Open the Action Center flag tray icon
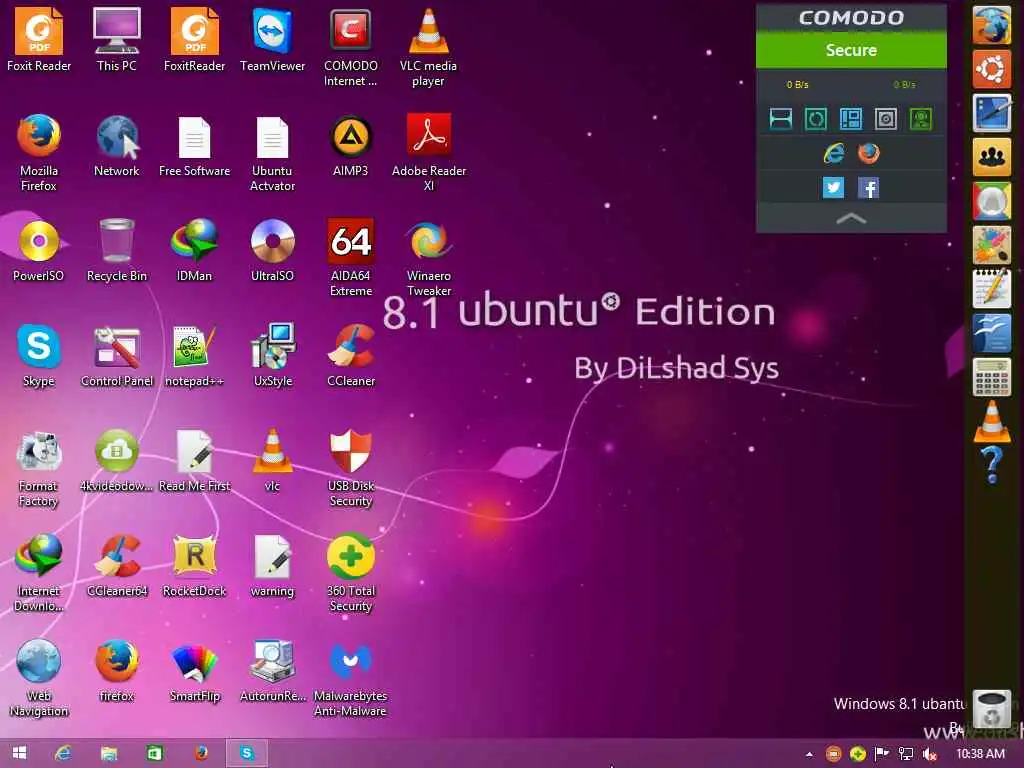The image size is (1024, 768). (x=881, y=754)
